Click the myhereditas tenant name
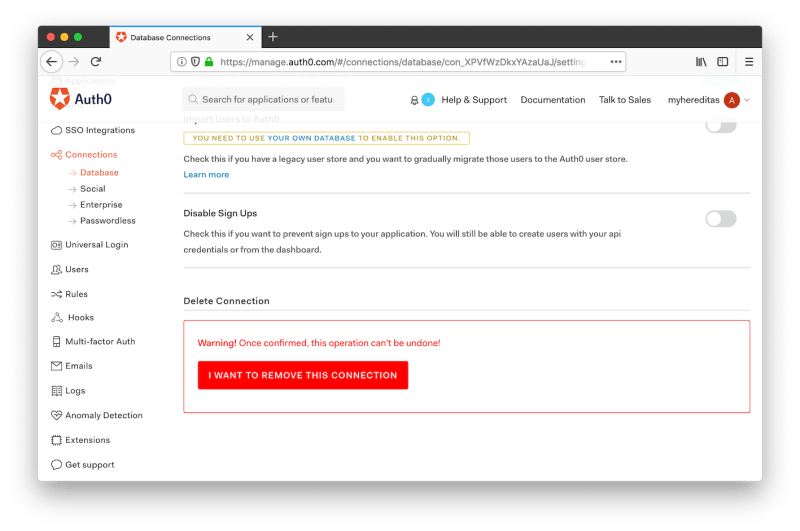This screenshot has width=800, height=531. 693,100
